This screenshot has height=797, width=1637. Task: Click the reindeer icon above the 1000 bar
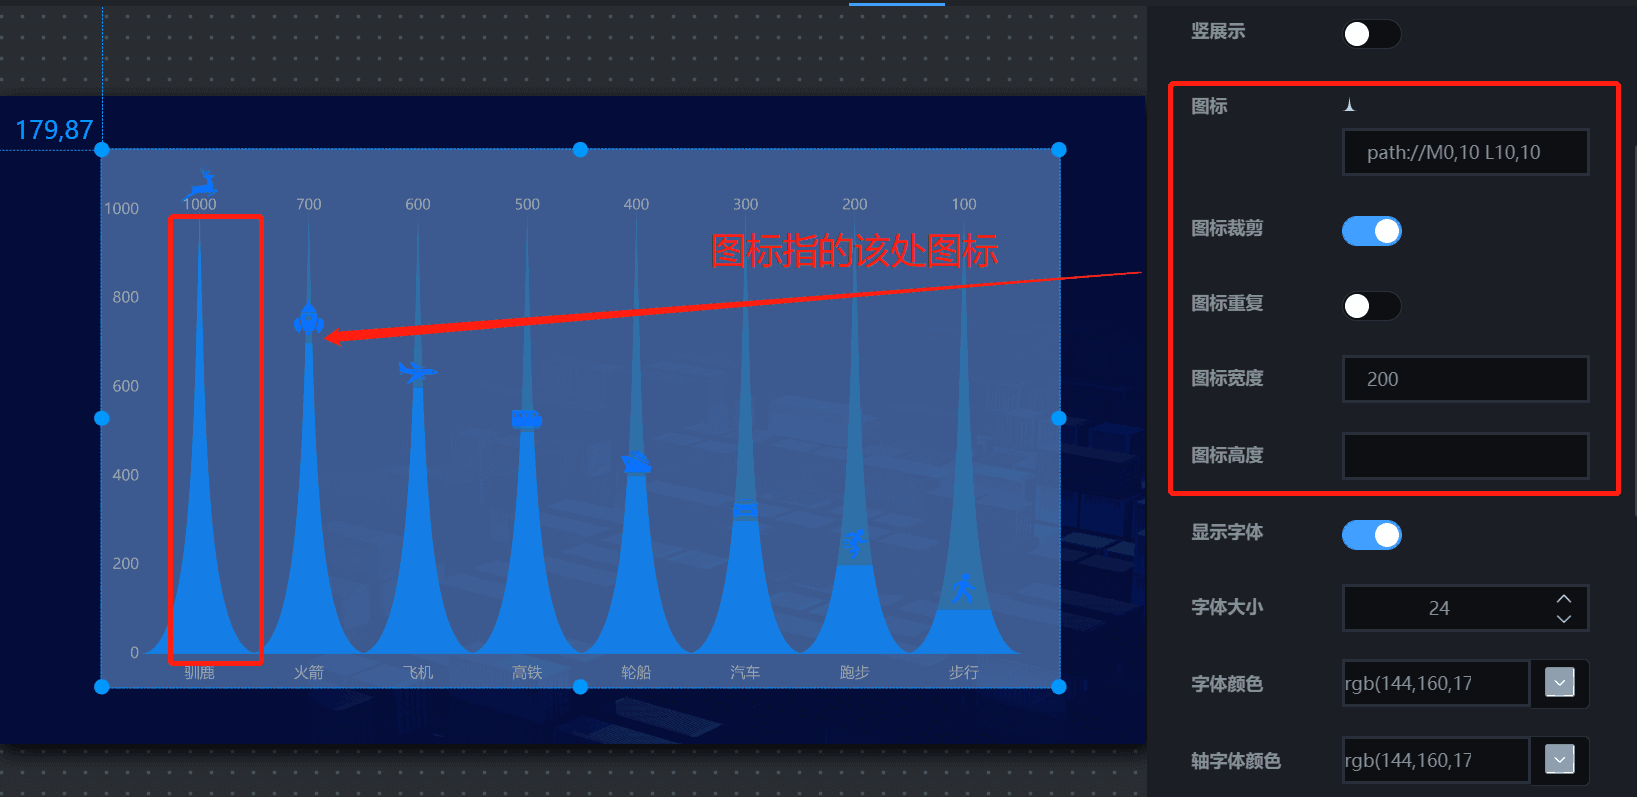tap(200, 184)
